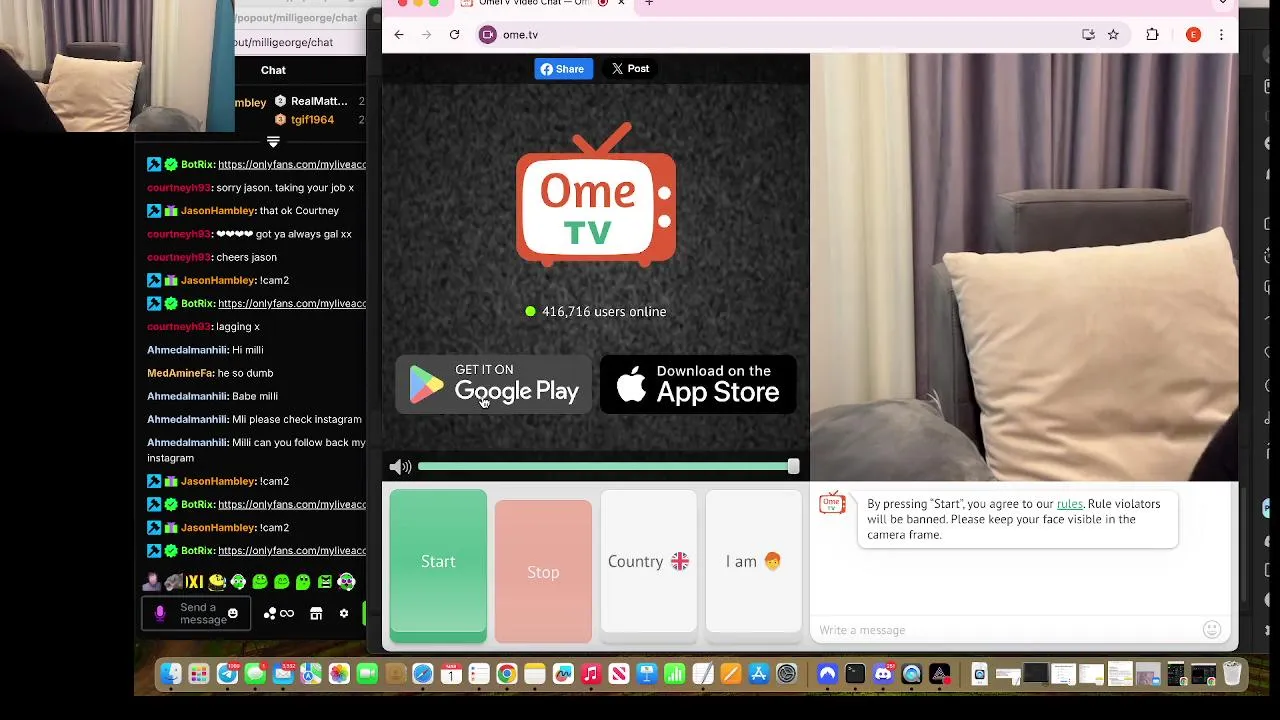This screenshot has width=1280, height=720.
Task: Open Calendar from the Dock
Action: click(451, 674)
